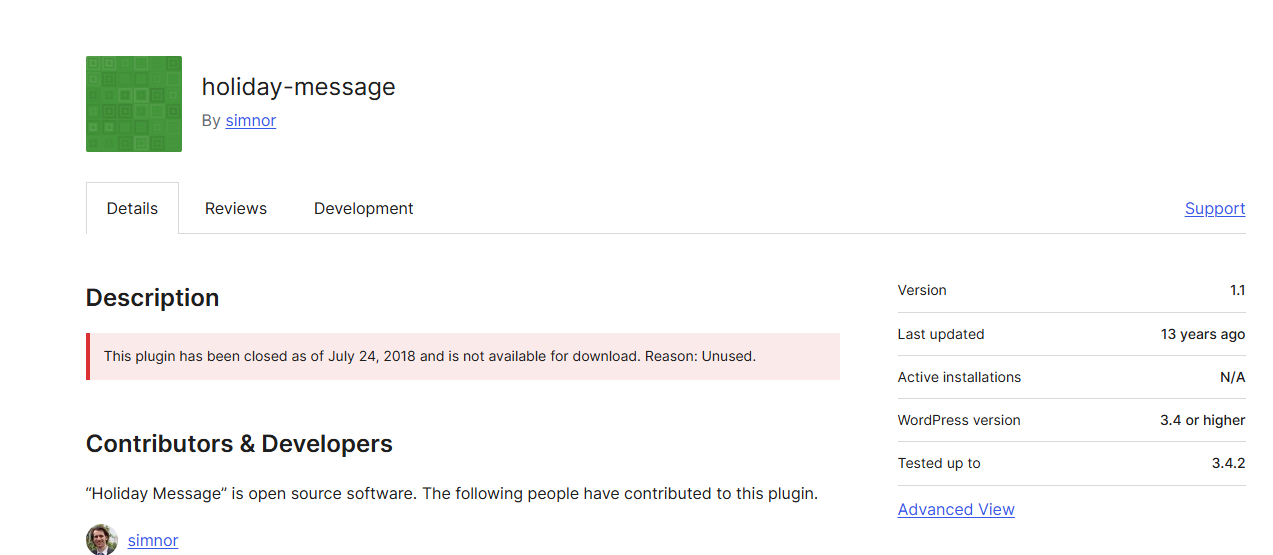The image size is (1273, 555).
Task: Open the Details tab
Action: [132, 209]
